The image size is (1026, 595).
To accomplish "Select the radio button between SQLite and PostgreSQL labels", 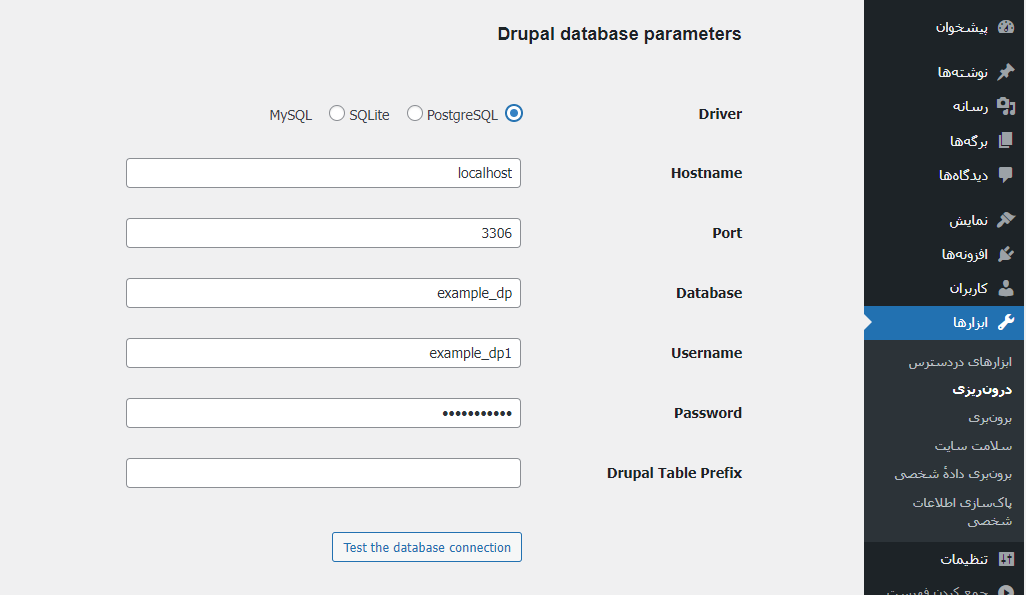I will pos(414,113).
